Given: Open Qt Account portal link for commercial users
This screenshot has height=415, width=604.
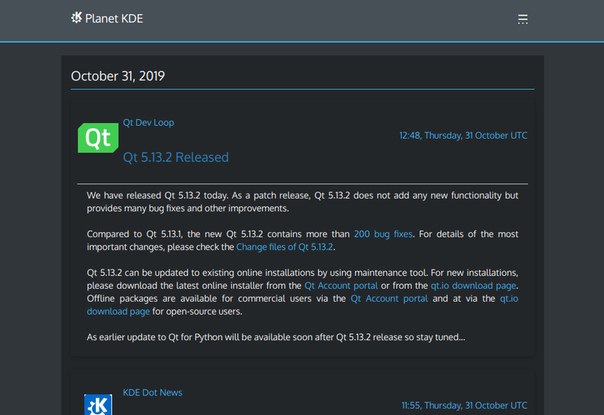Looking at the screenshot, I should (x=389, y=299).
